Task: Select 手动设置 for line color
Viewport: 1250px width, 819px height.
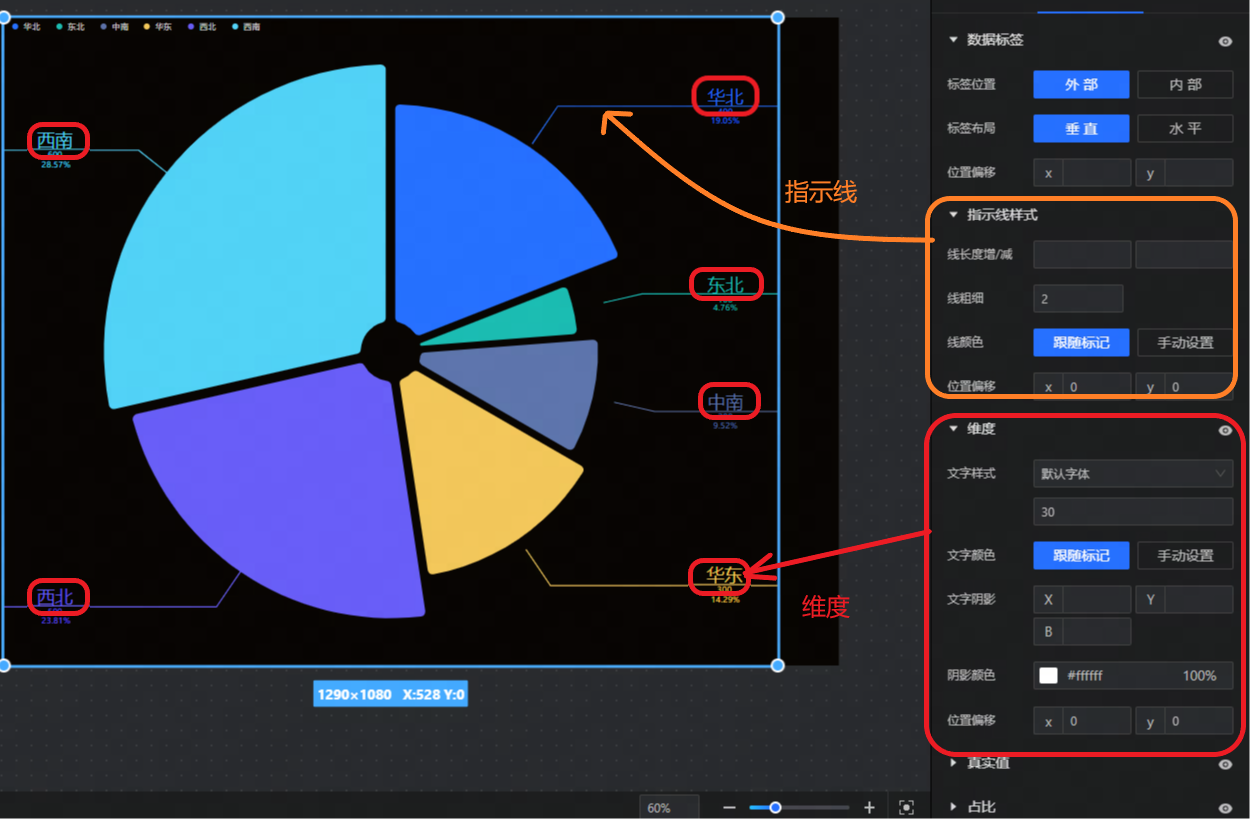Action: (x=1185, y=343)
